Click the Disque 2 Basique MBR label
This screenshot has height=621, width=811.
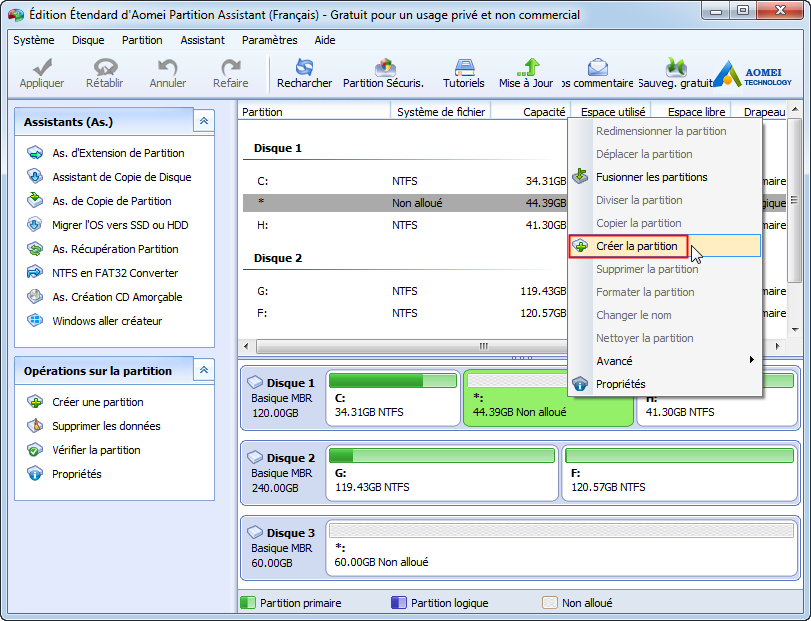(282, 473)
